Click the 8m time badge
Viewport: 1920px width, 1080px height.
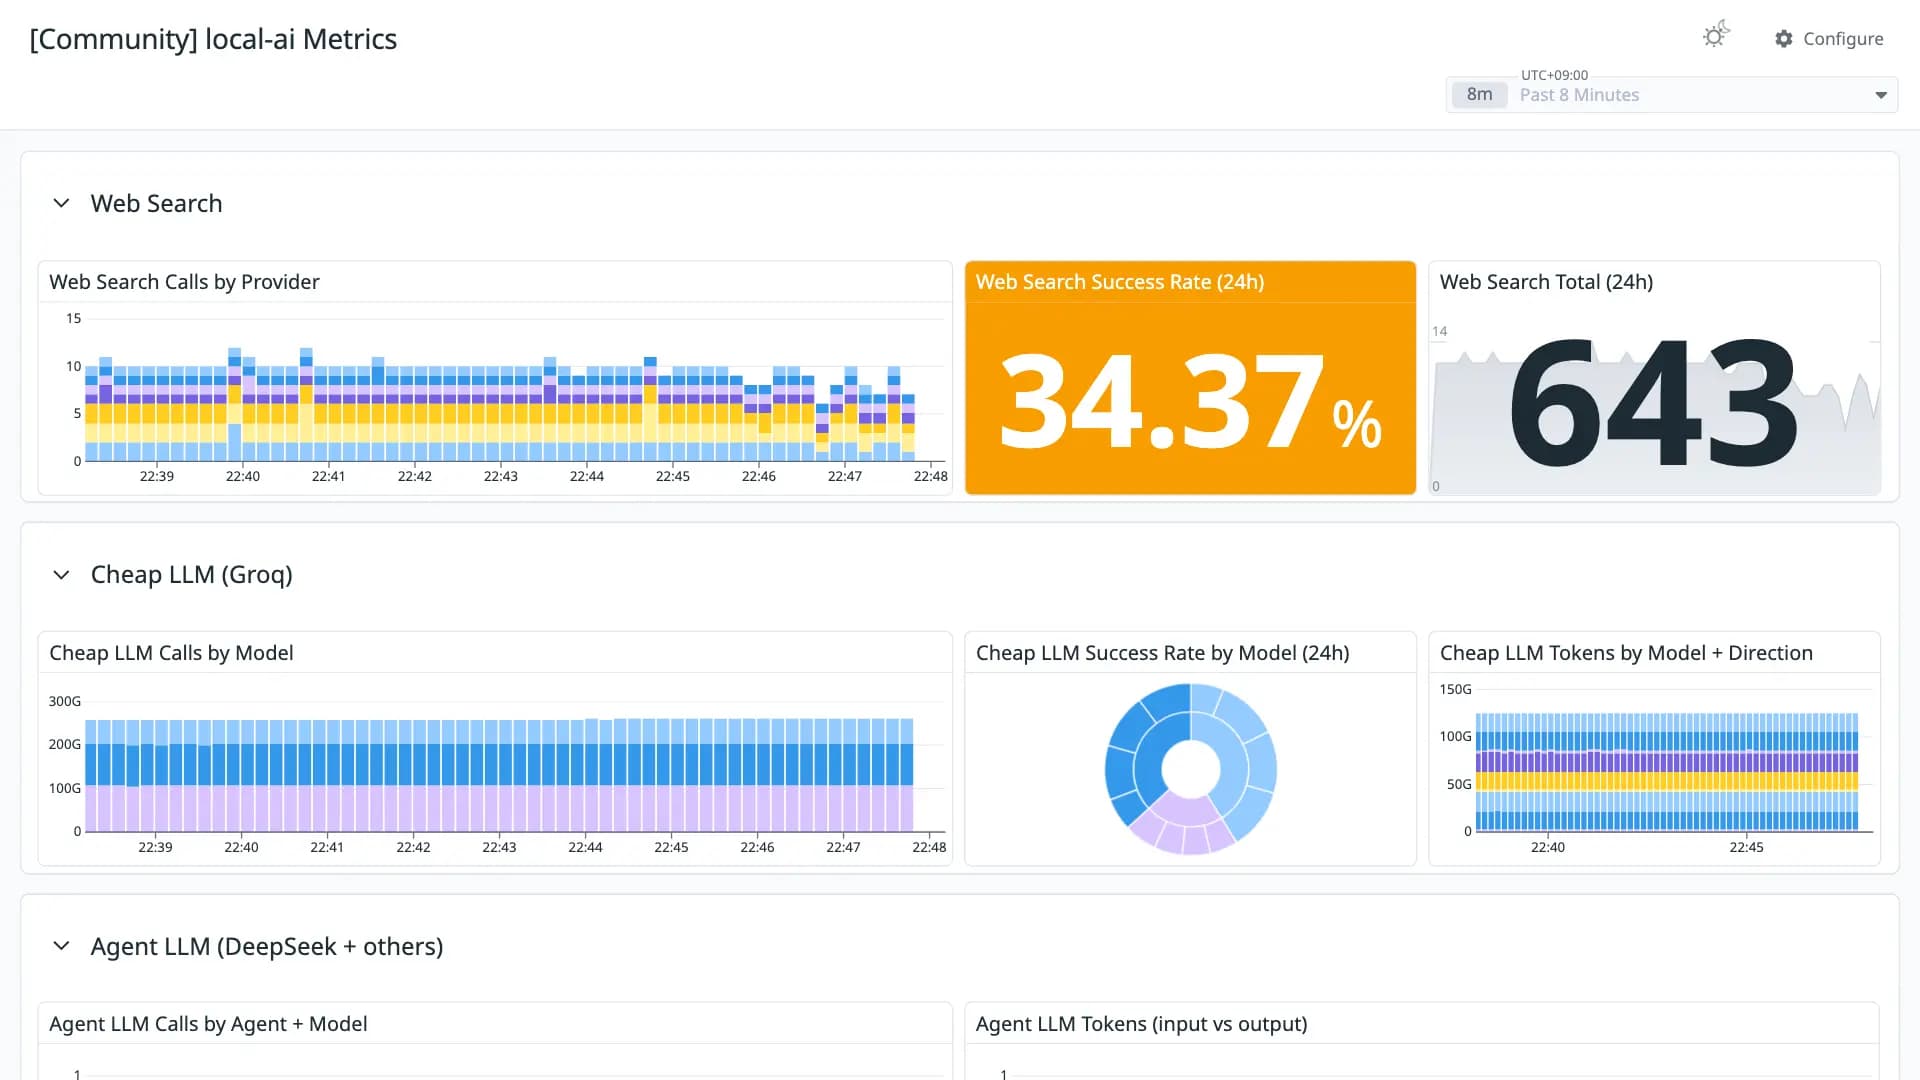tap(1480, 95)
